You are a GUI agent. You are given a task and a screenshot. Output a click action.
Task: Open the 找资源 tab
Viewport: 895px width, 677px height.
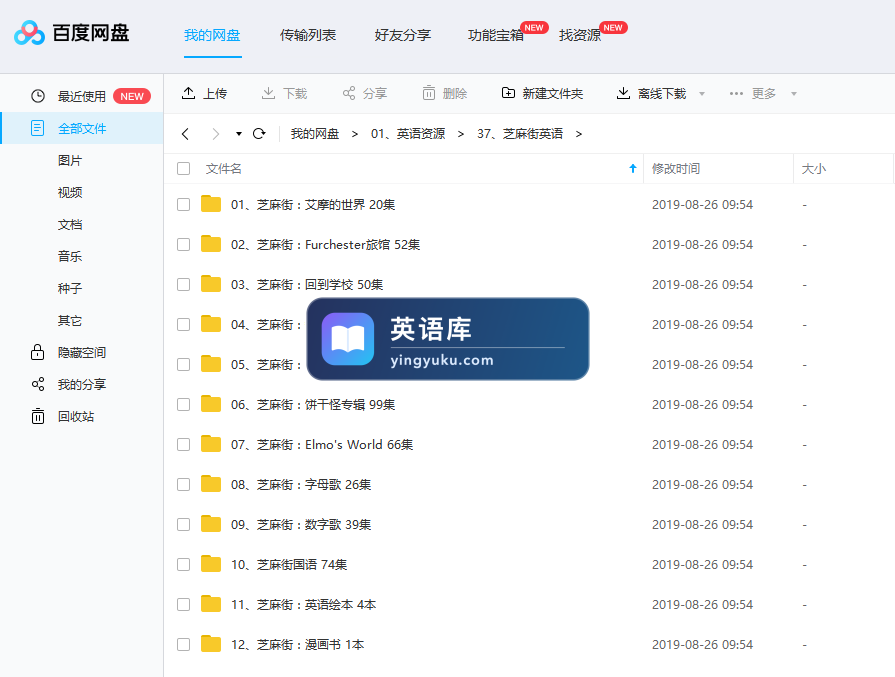[x=580, y=35]
